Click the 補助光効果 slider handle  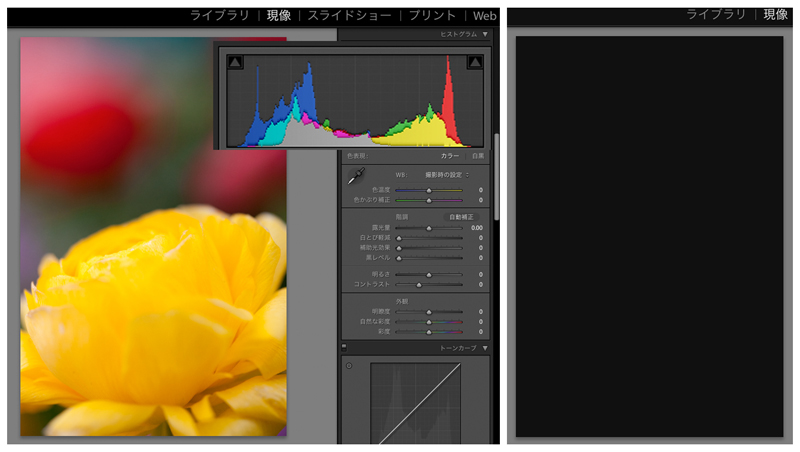tap(399, 248)
